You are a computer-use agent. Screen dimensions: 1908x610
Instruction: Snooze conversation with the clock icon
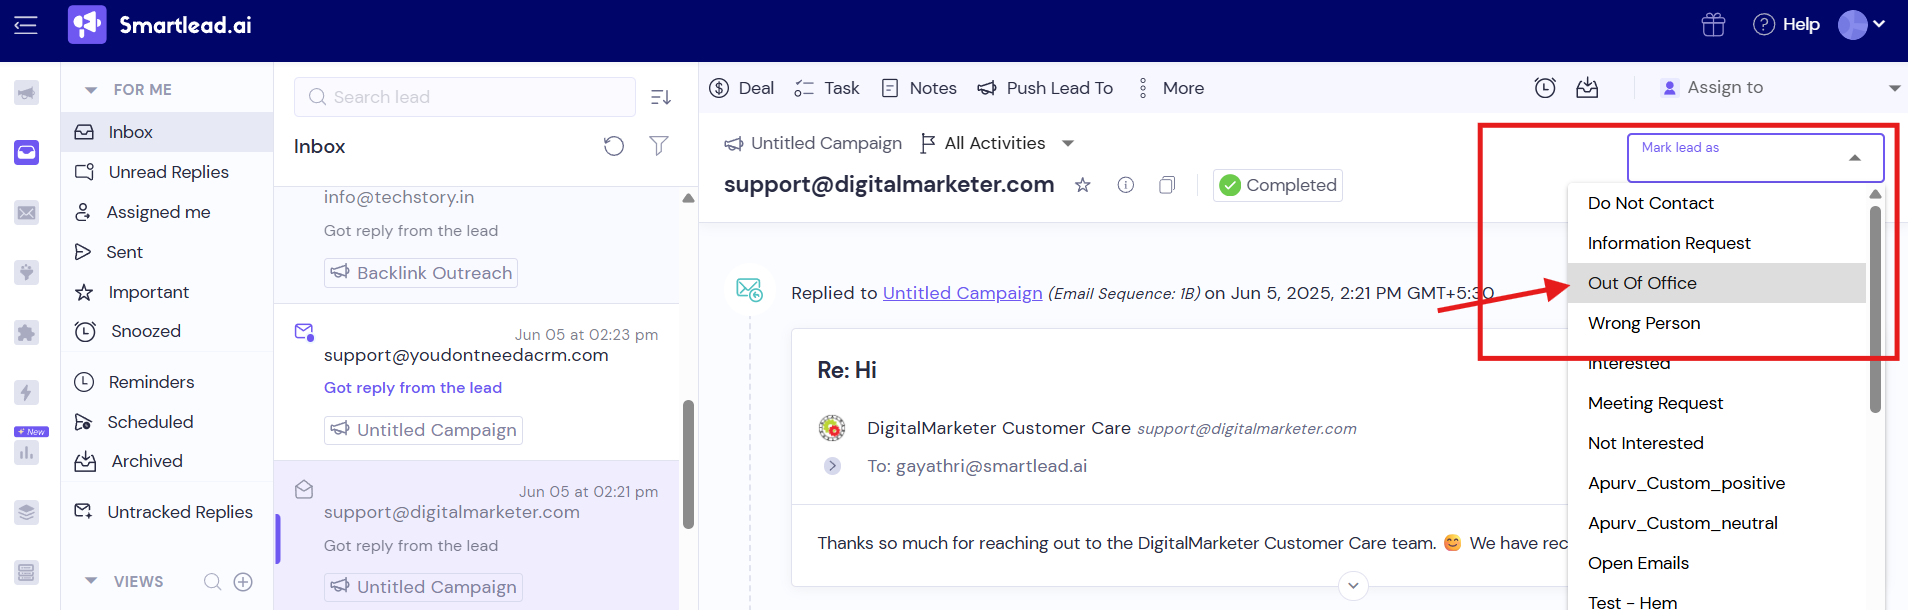point(1545,88)
